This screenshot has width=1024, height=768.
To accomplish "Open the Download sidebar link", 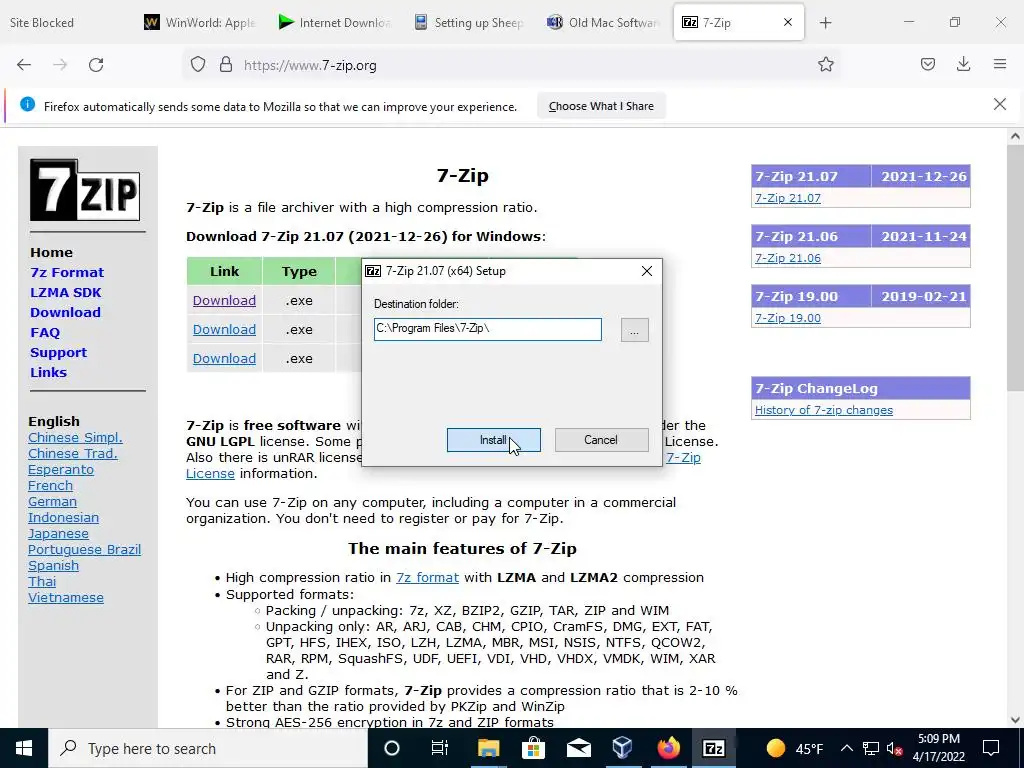I will click(65, 312).
